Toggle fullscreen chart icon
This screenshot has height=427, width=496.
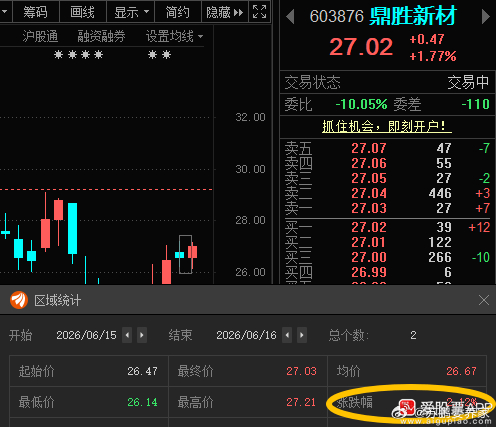point(259,12)
